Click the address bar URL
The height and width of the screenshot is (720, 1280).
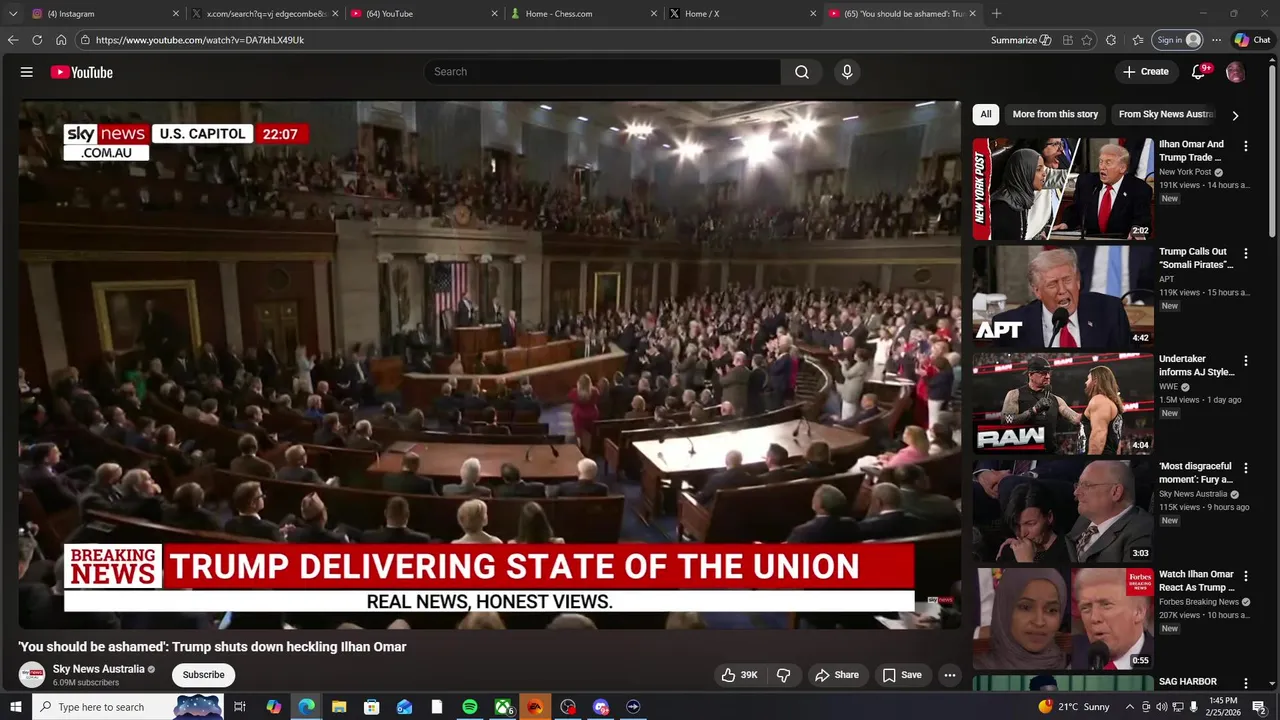point(200,40)
